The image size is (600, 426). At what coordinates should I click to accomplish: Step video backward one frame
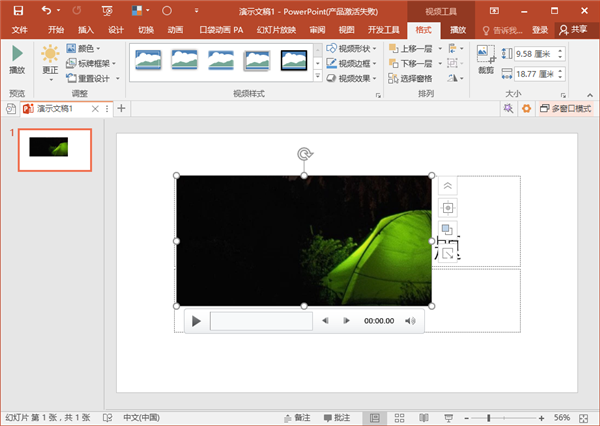click(325, 321)
